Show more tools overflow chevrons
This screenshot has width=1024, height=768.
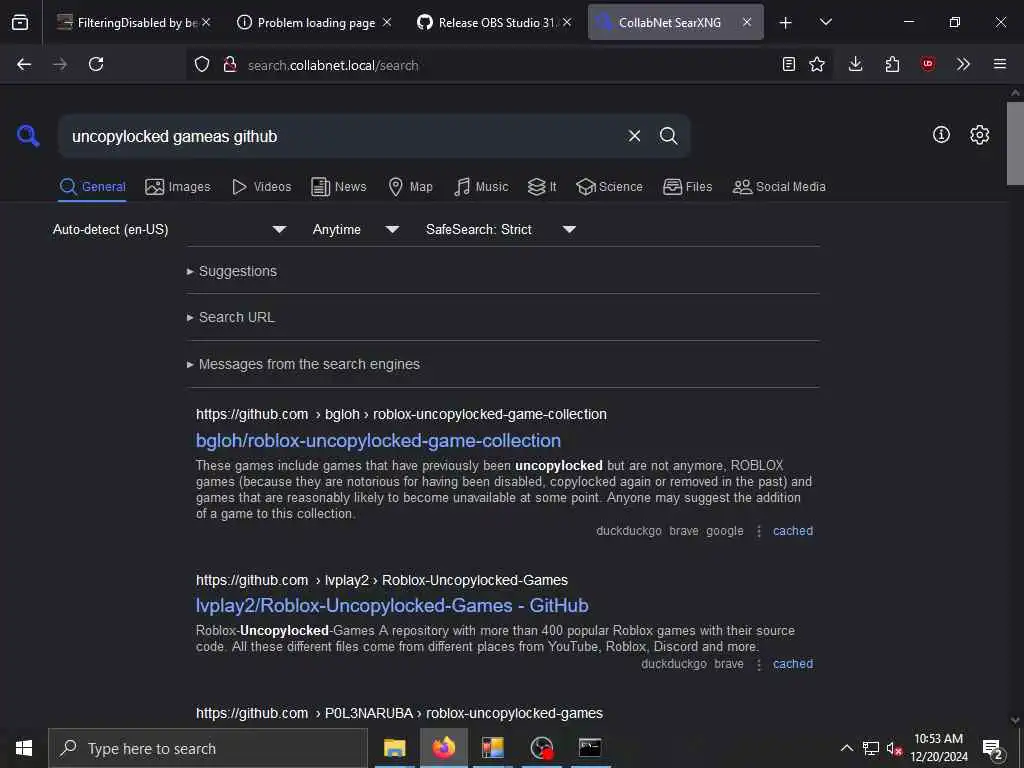click(963, 64)
